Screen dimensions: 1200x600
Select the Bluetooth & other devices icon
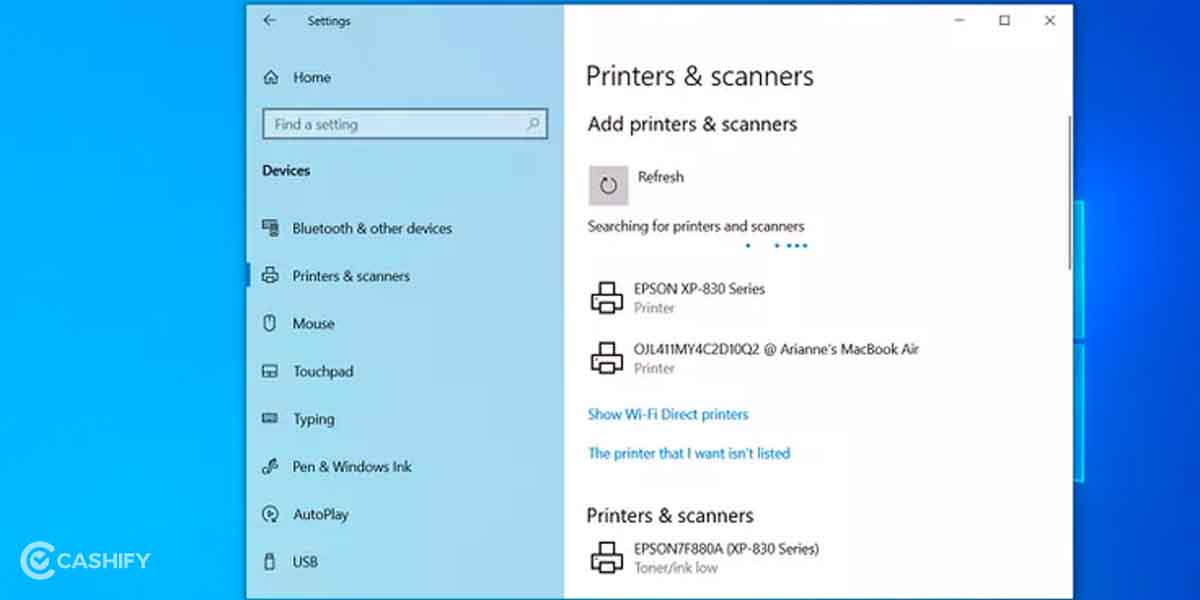click(x=270, y=228)
